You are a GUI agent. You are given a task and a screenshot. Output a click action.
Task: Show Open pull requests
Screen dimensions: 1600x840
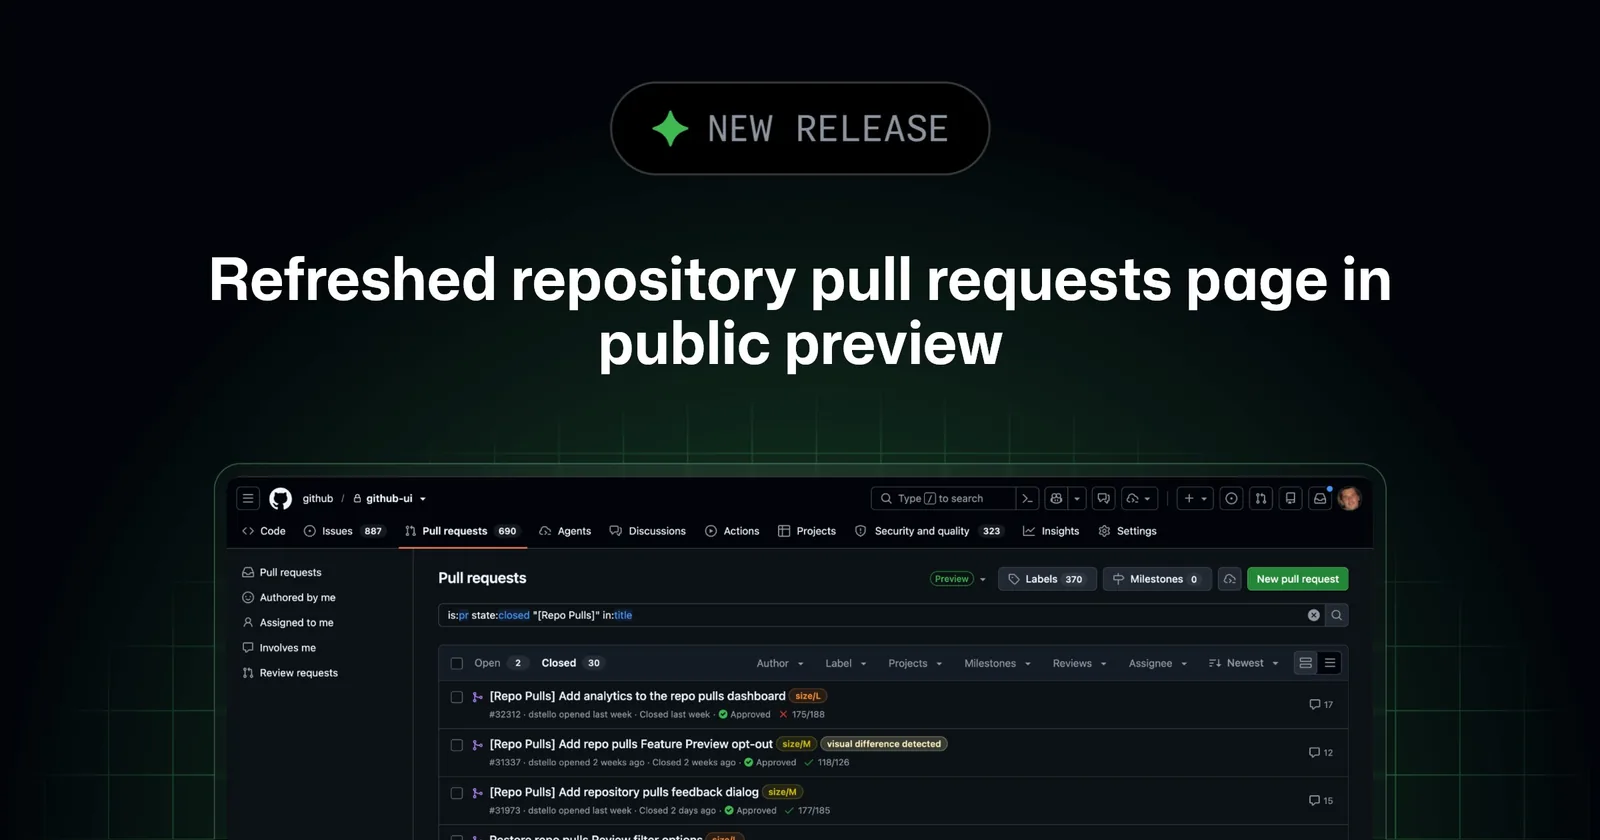coord(500,663)
